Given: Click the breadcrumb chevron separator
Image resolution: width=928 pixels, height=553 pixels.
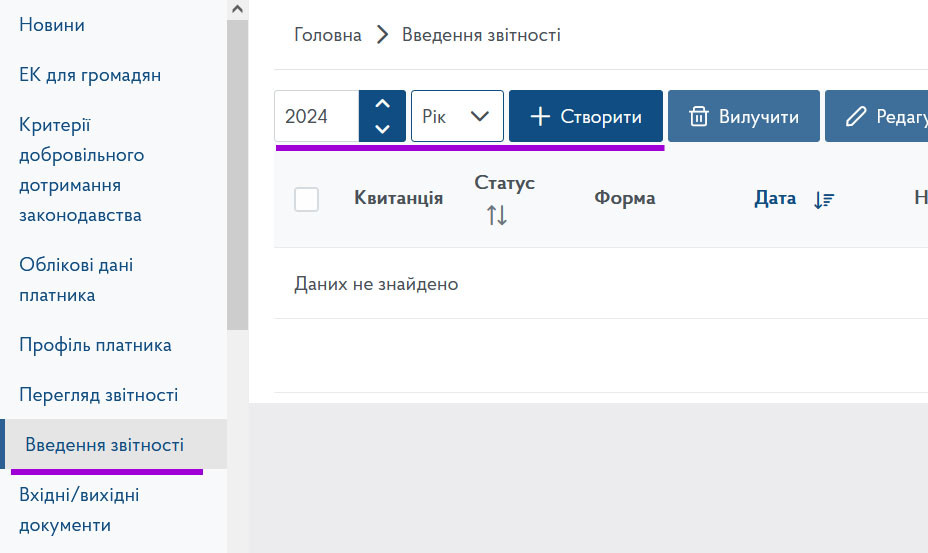Looking at the screenshot, I should (x=381, y=35).
